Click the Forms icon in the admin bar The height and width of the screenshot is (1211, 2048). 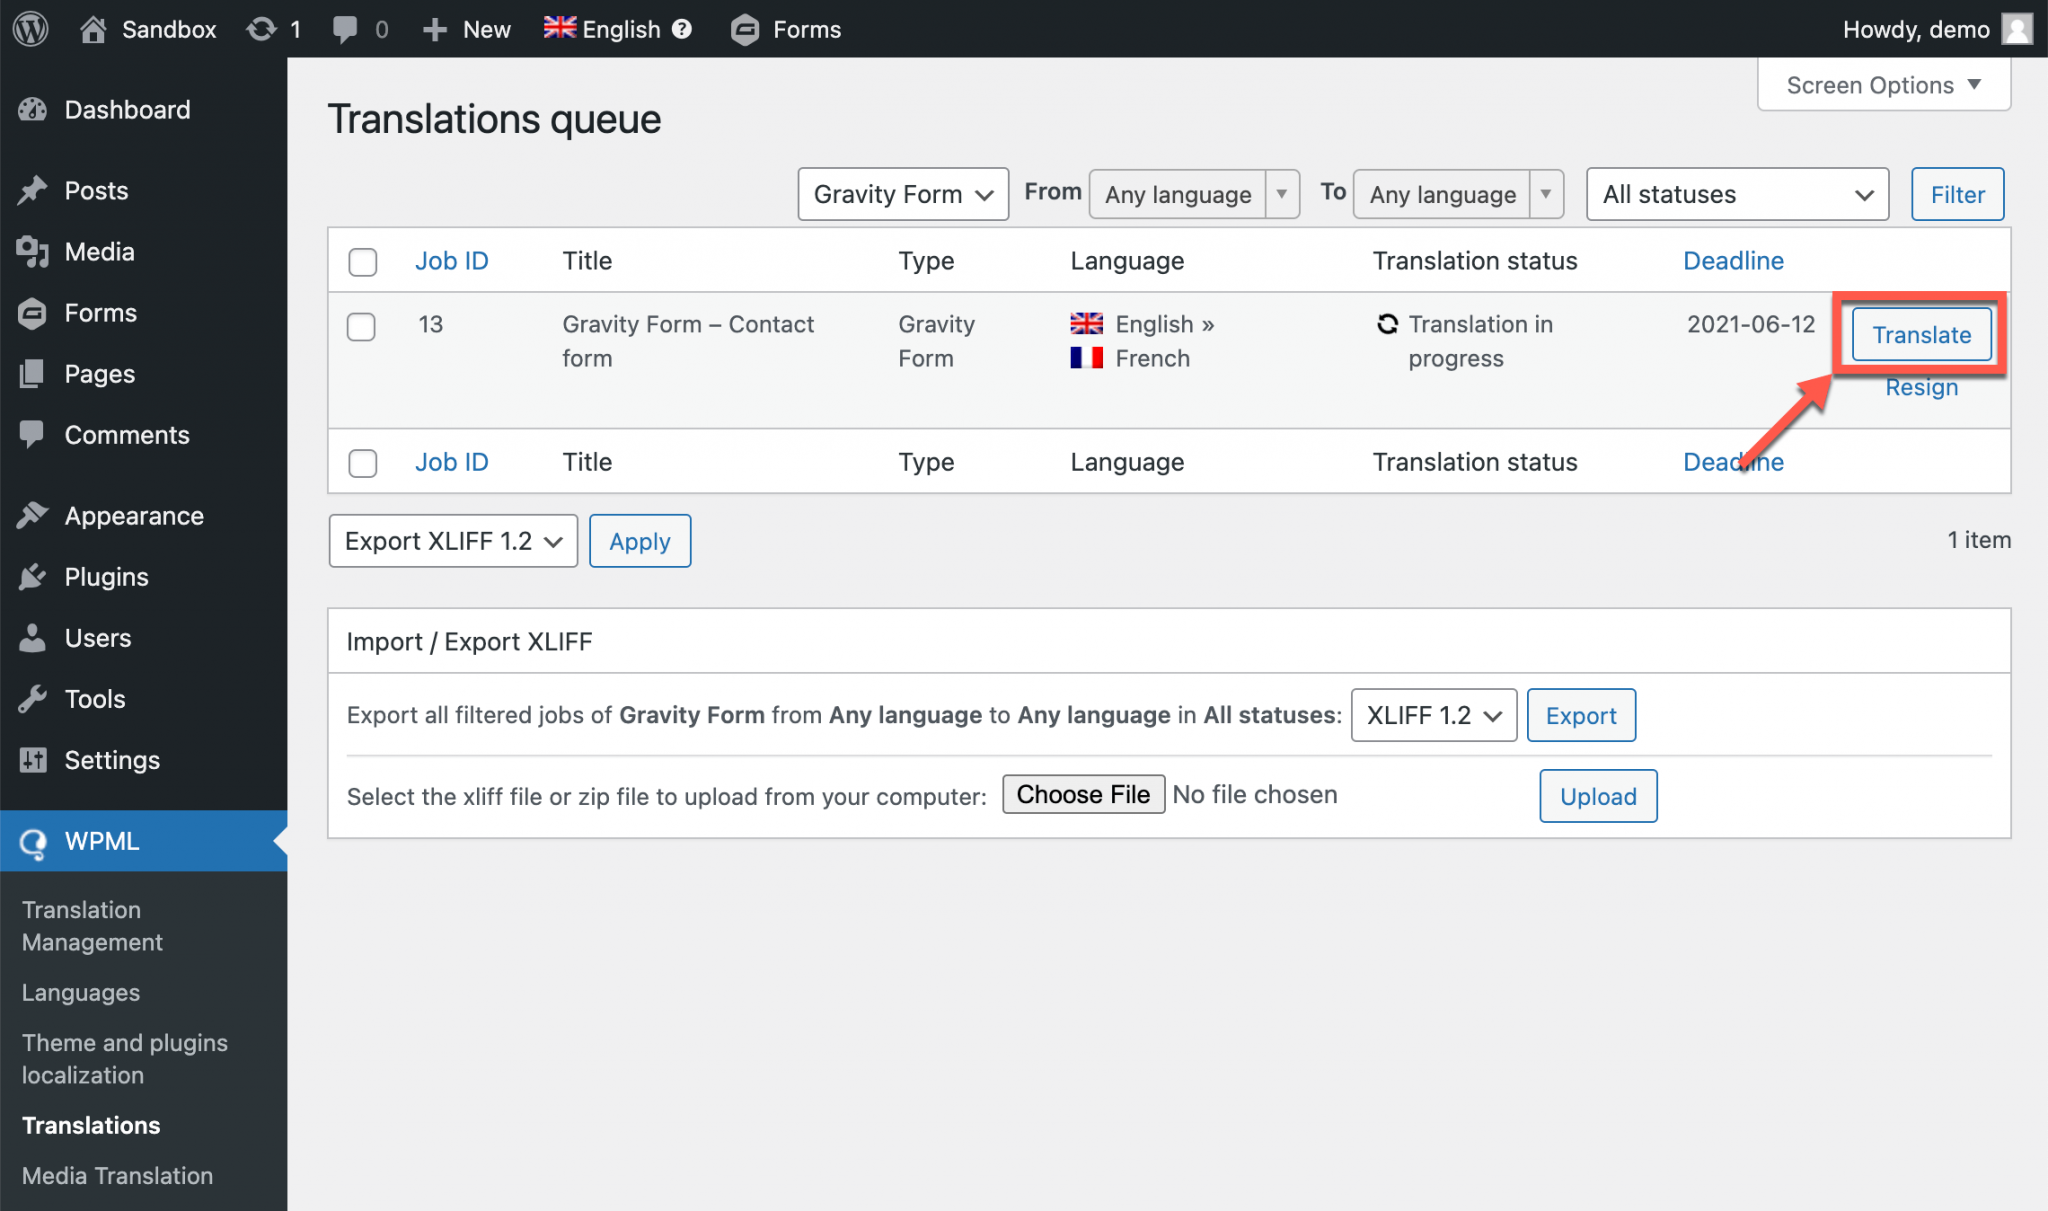pyautogui.click(x=744, y=28)
